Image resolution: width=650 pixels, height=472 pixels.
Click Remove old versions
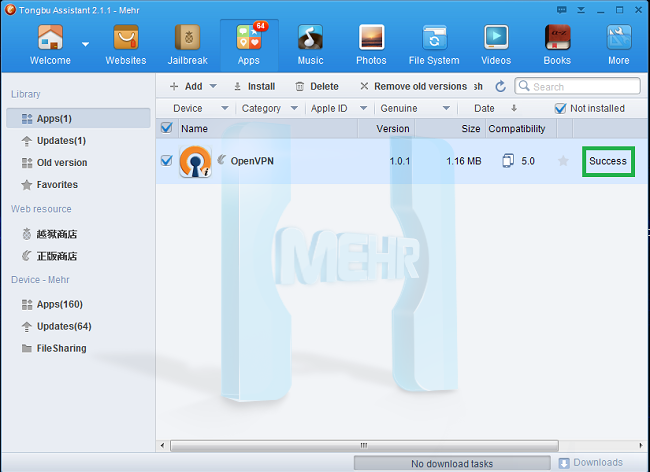click(413, 86)
